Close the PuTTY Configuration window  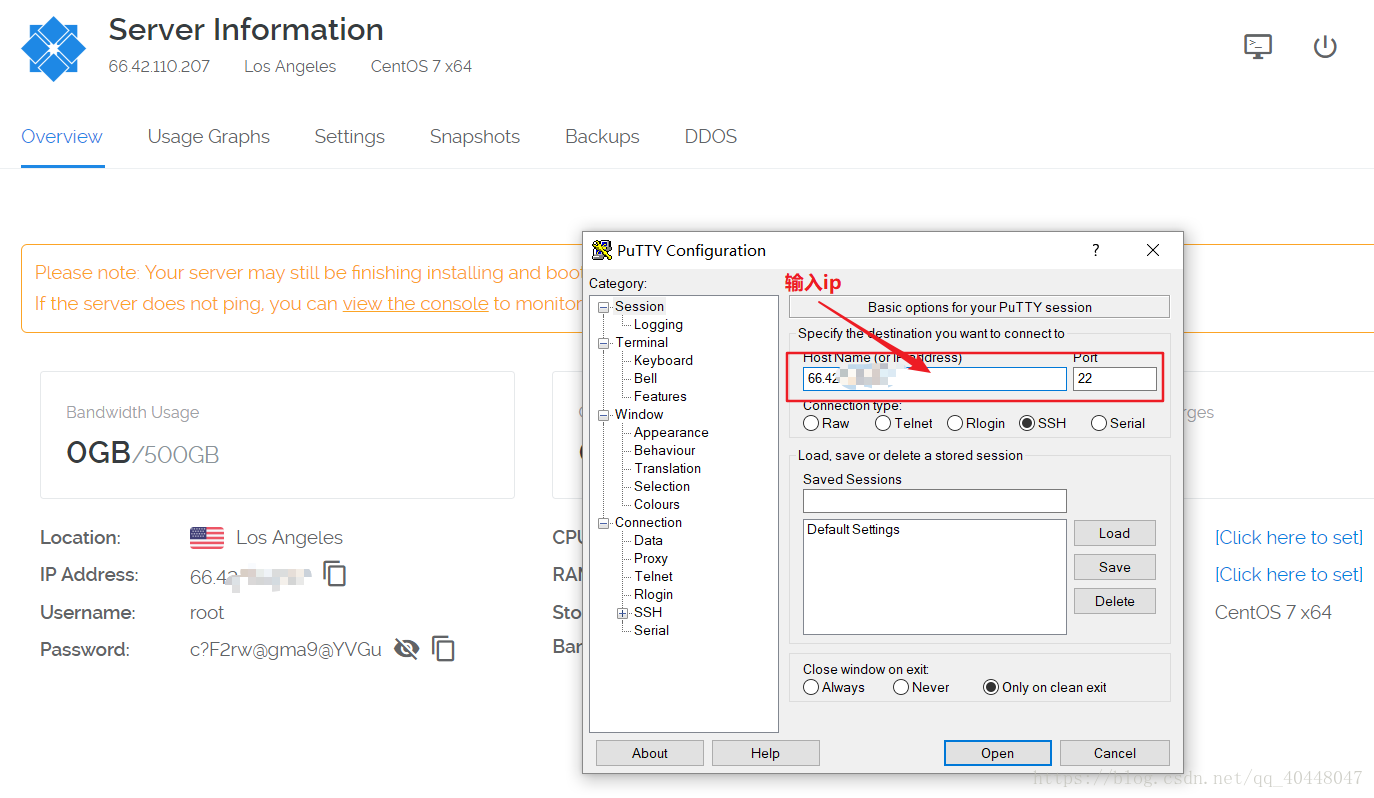coord(1153,250)
